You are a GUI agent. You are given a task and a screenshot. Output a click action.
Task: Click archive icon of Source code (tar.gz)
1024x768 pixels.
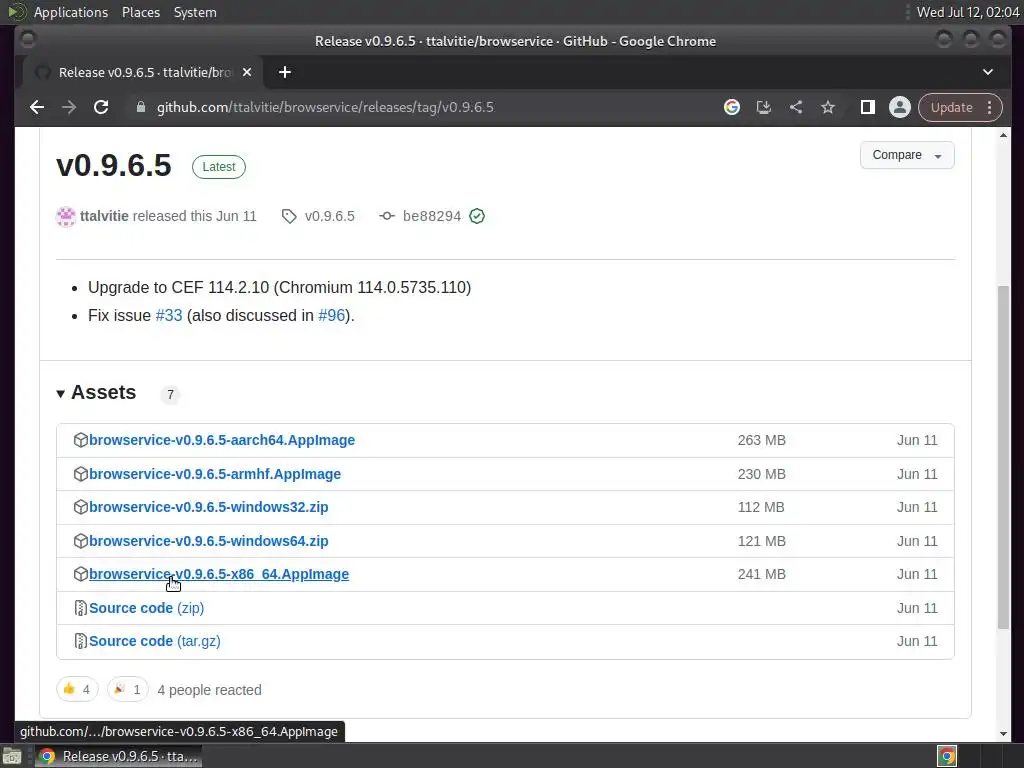coord(80,641)
